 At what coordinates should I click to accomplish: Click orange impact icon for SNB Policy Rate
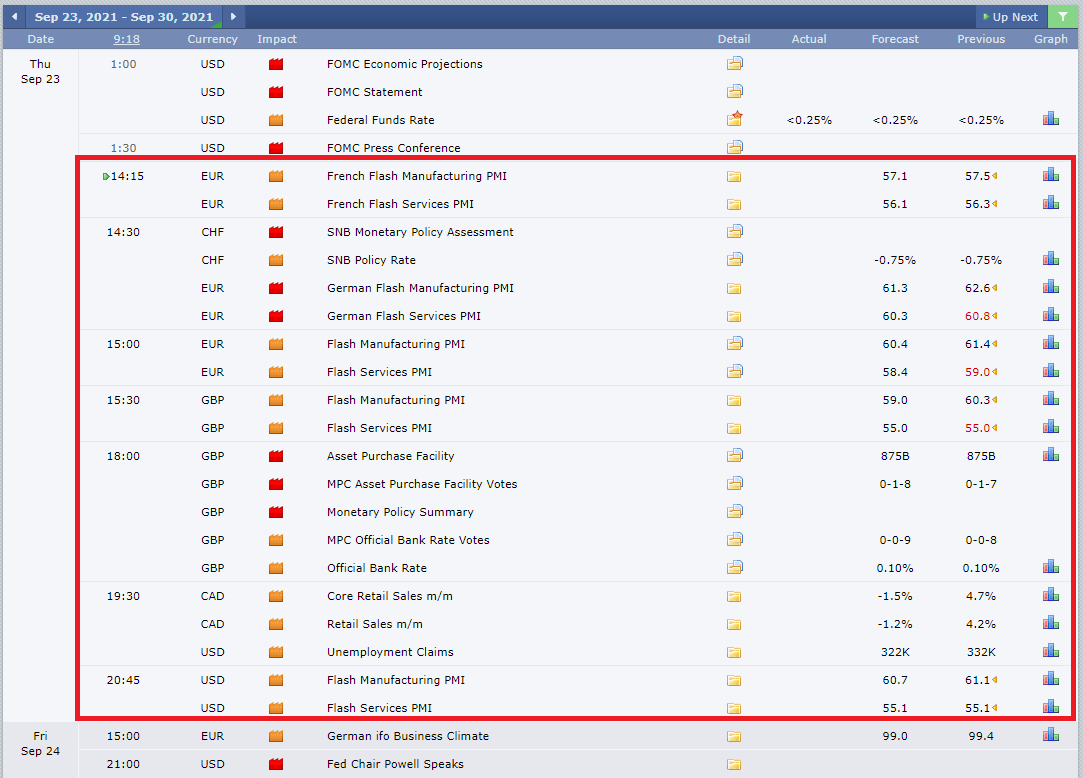[x=276, y=260]
